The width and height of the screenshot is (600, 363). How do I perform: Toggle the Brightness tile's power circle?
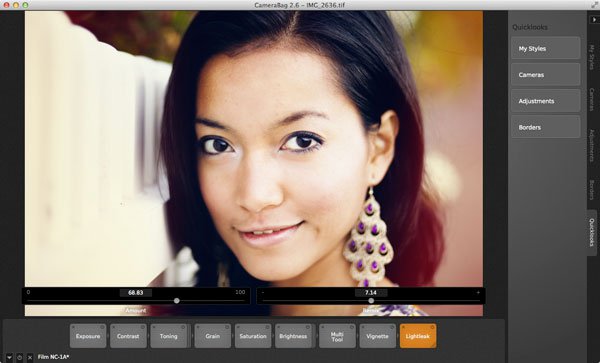click(x=308, y=327)
